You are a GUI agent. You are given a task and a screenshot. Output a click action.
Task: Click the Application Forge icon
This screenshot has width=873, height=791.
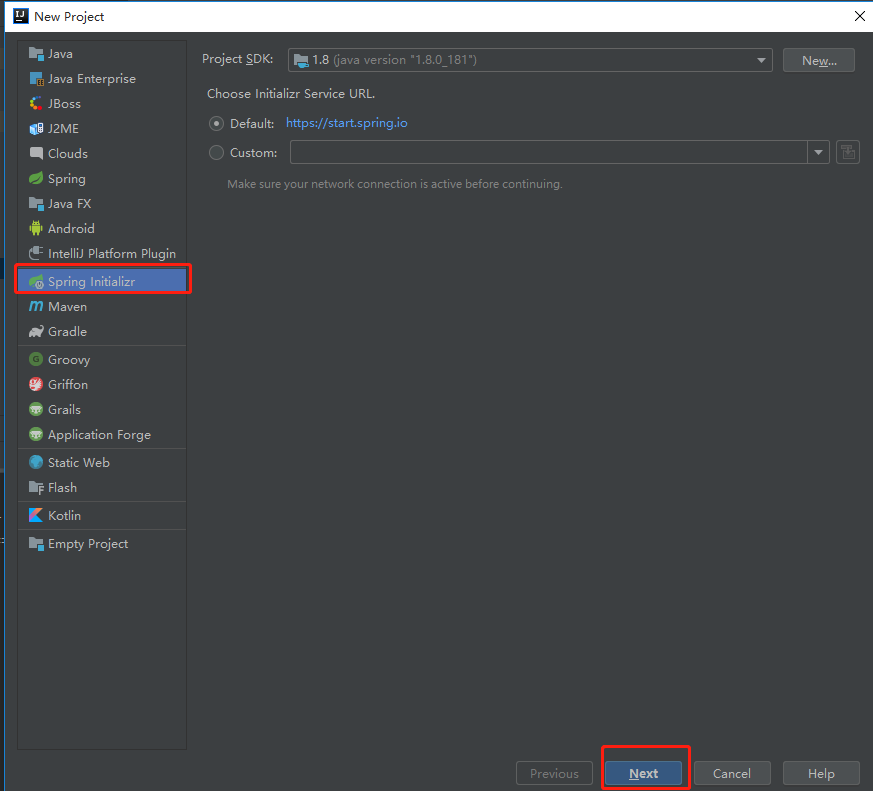tap(36, 435)
